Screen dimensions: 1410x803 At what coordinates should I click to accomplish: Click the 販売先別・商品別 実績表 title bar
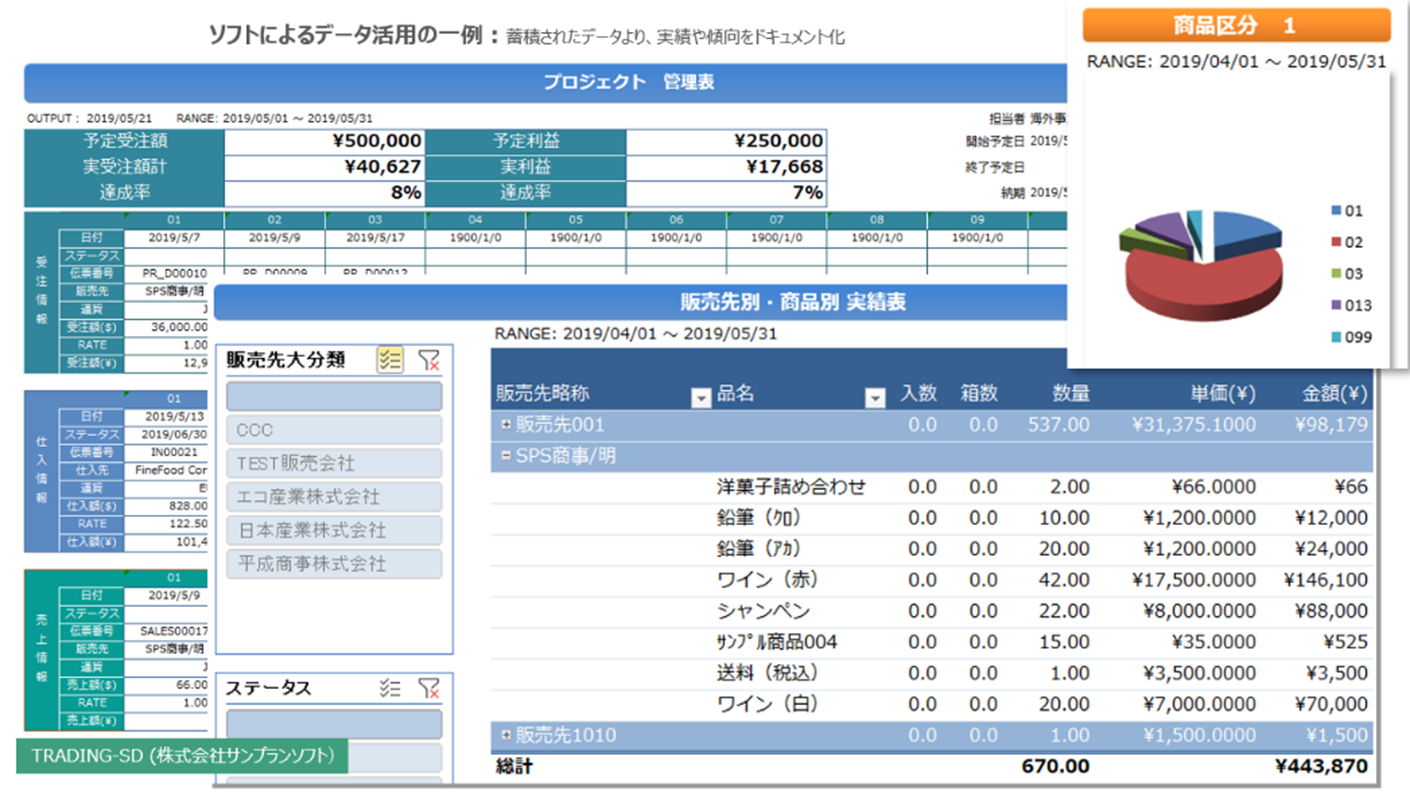click(640, 302)
